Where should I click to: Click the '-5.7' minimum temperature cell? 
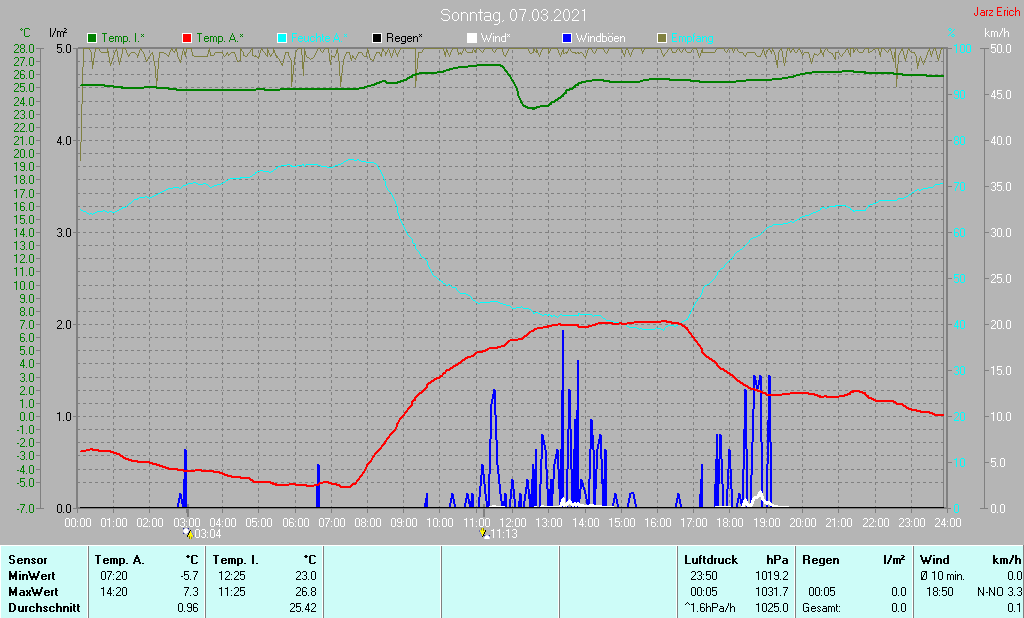coord(189,576)
